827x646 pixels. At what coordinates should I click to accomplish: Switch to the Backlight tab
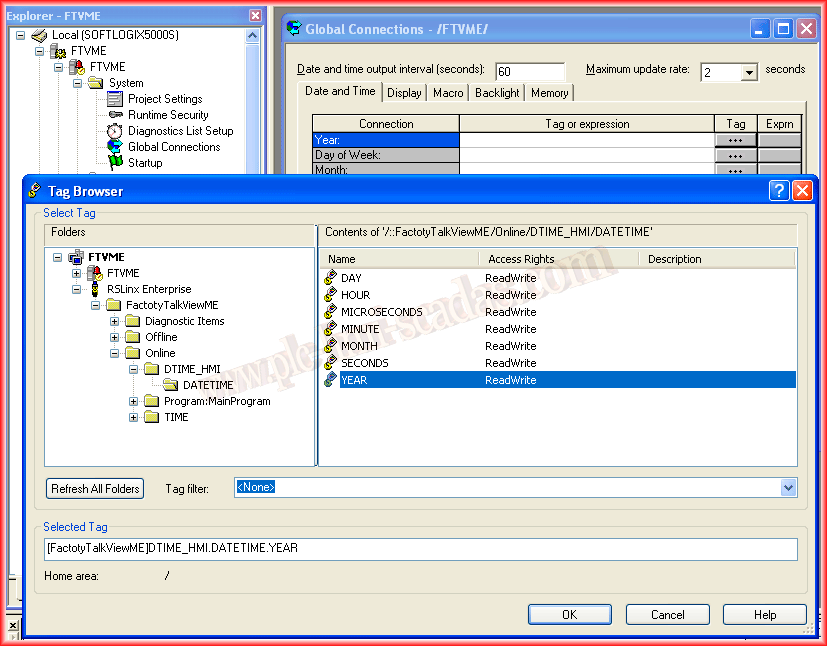497,93
